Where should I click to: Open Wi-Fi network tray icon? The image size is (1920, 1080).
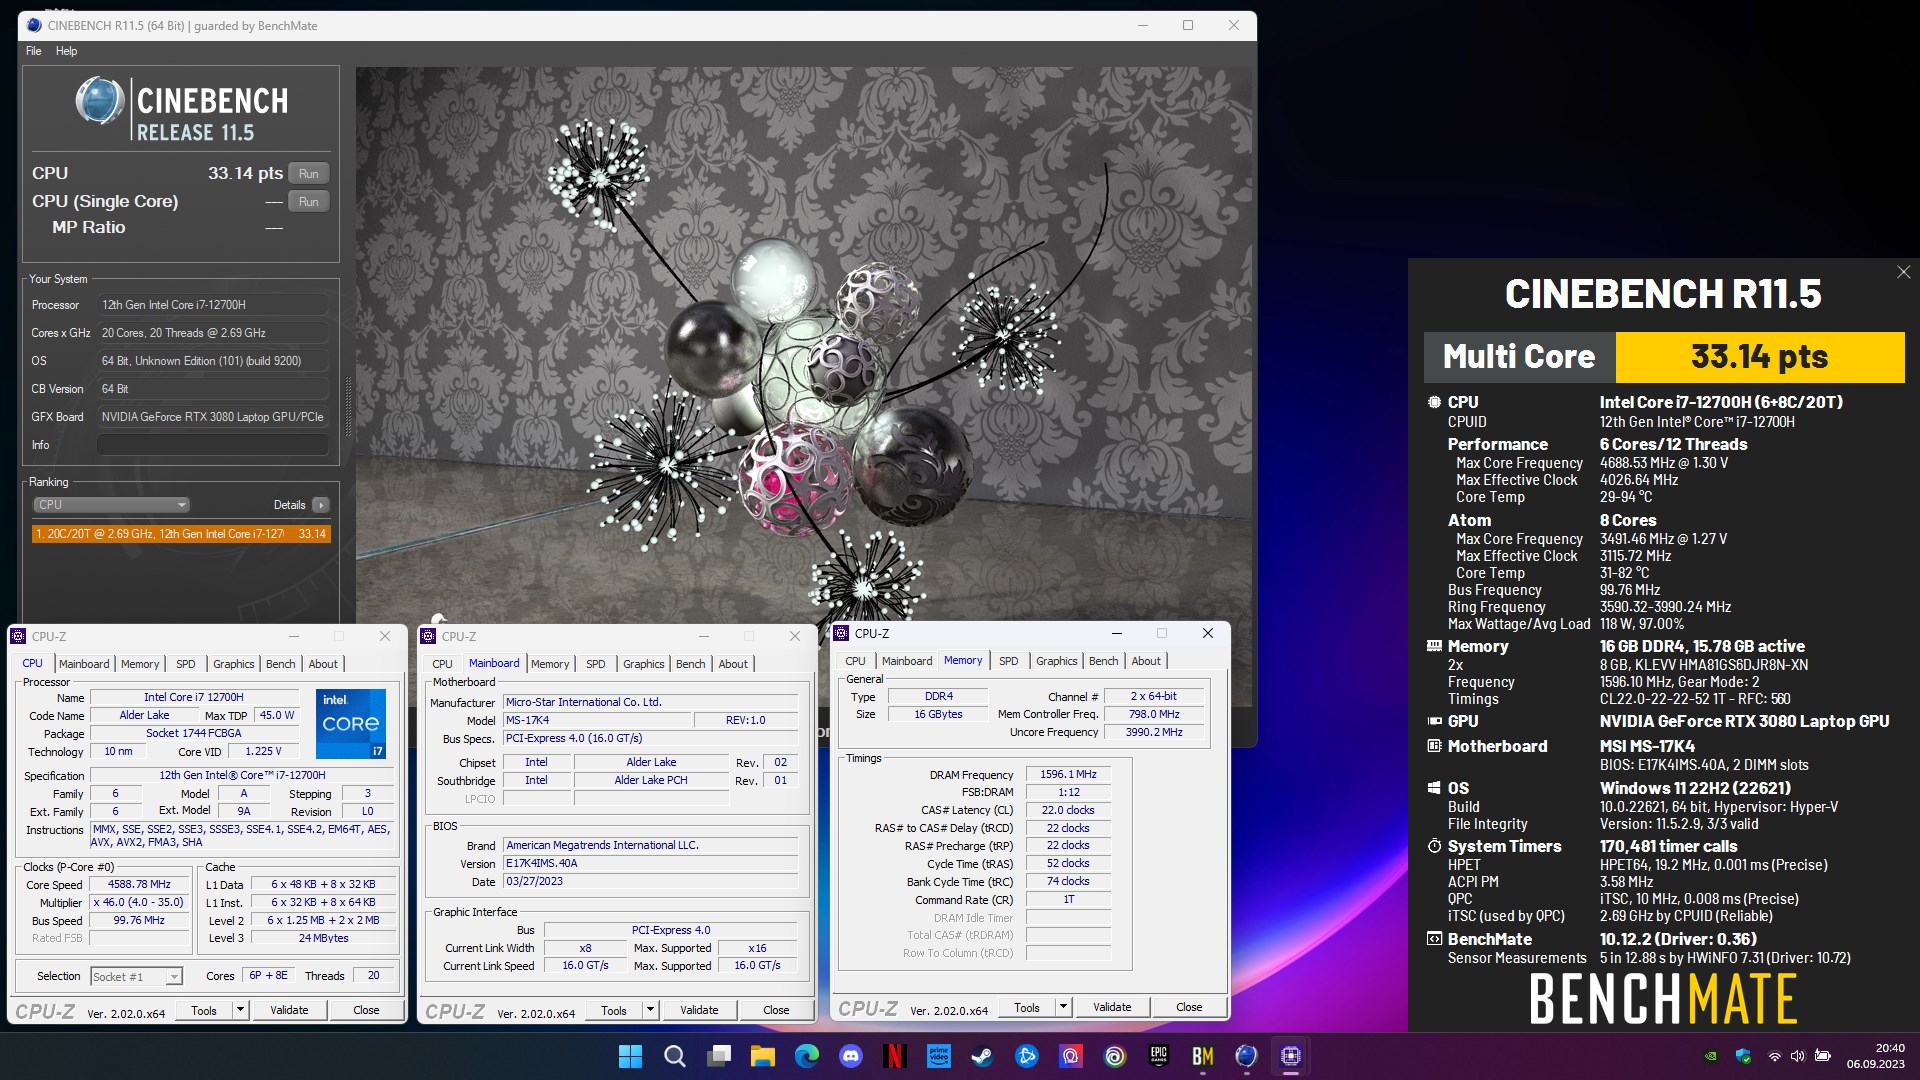coord(1775,1056)
